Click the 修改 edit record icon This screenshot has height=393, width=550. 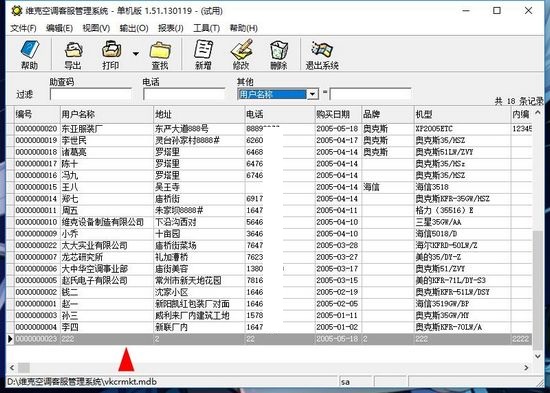[242, 49]
